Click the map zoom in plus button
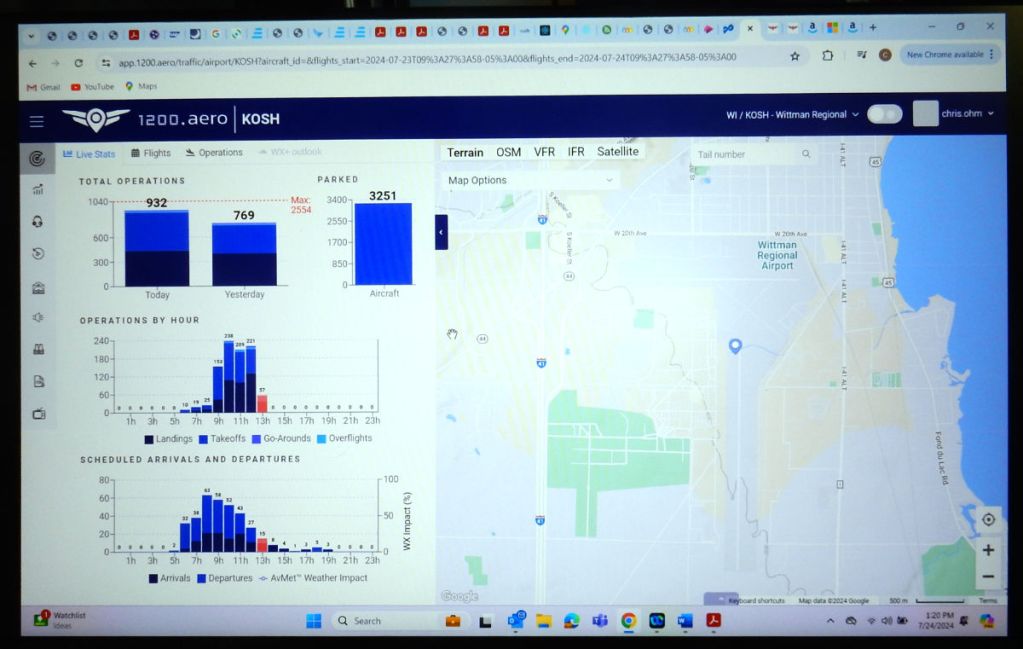 [x=988, y=550]
